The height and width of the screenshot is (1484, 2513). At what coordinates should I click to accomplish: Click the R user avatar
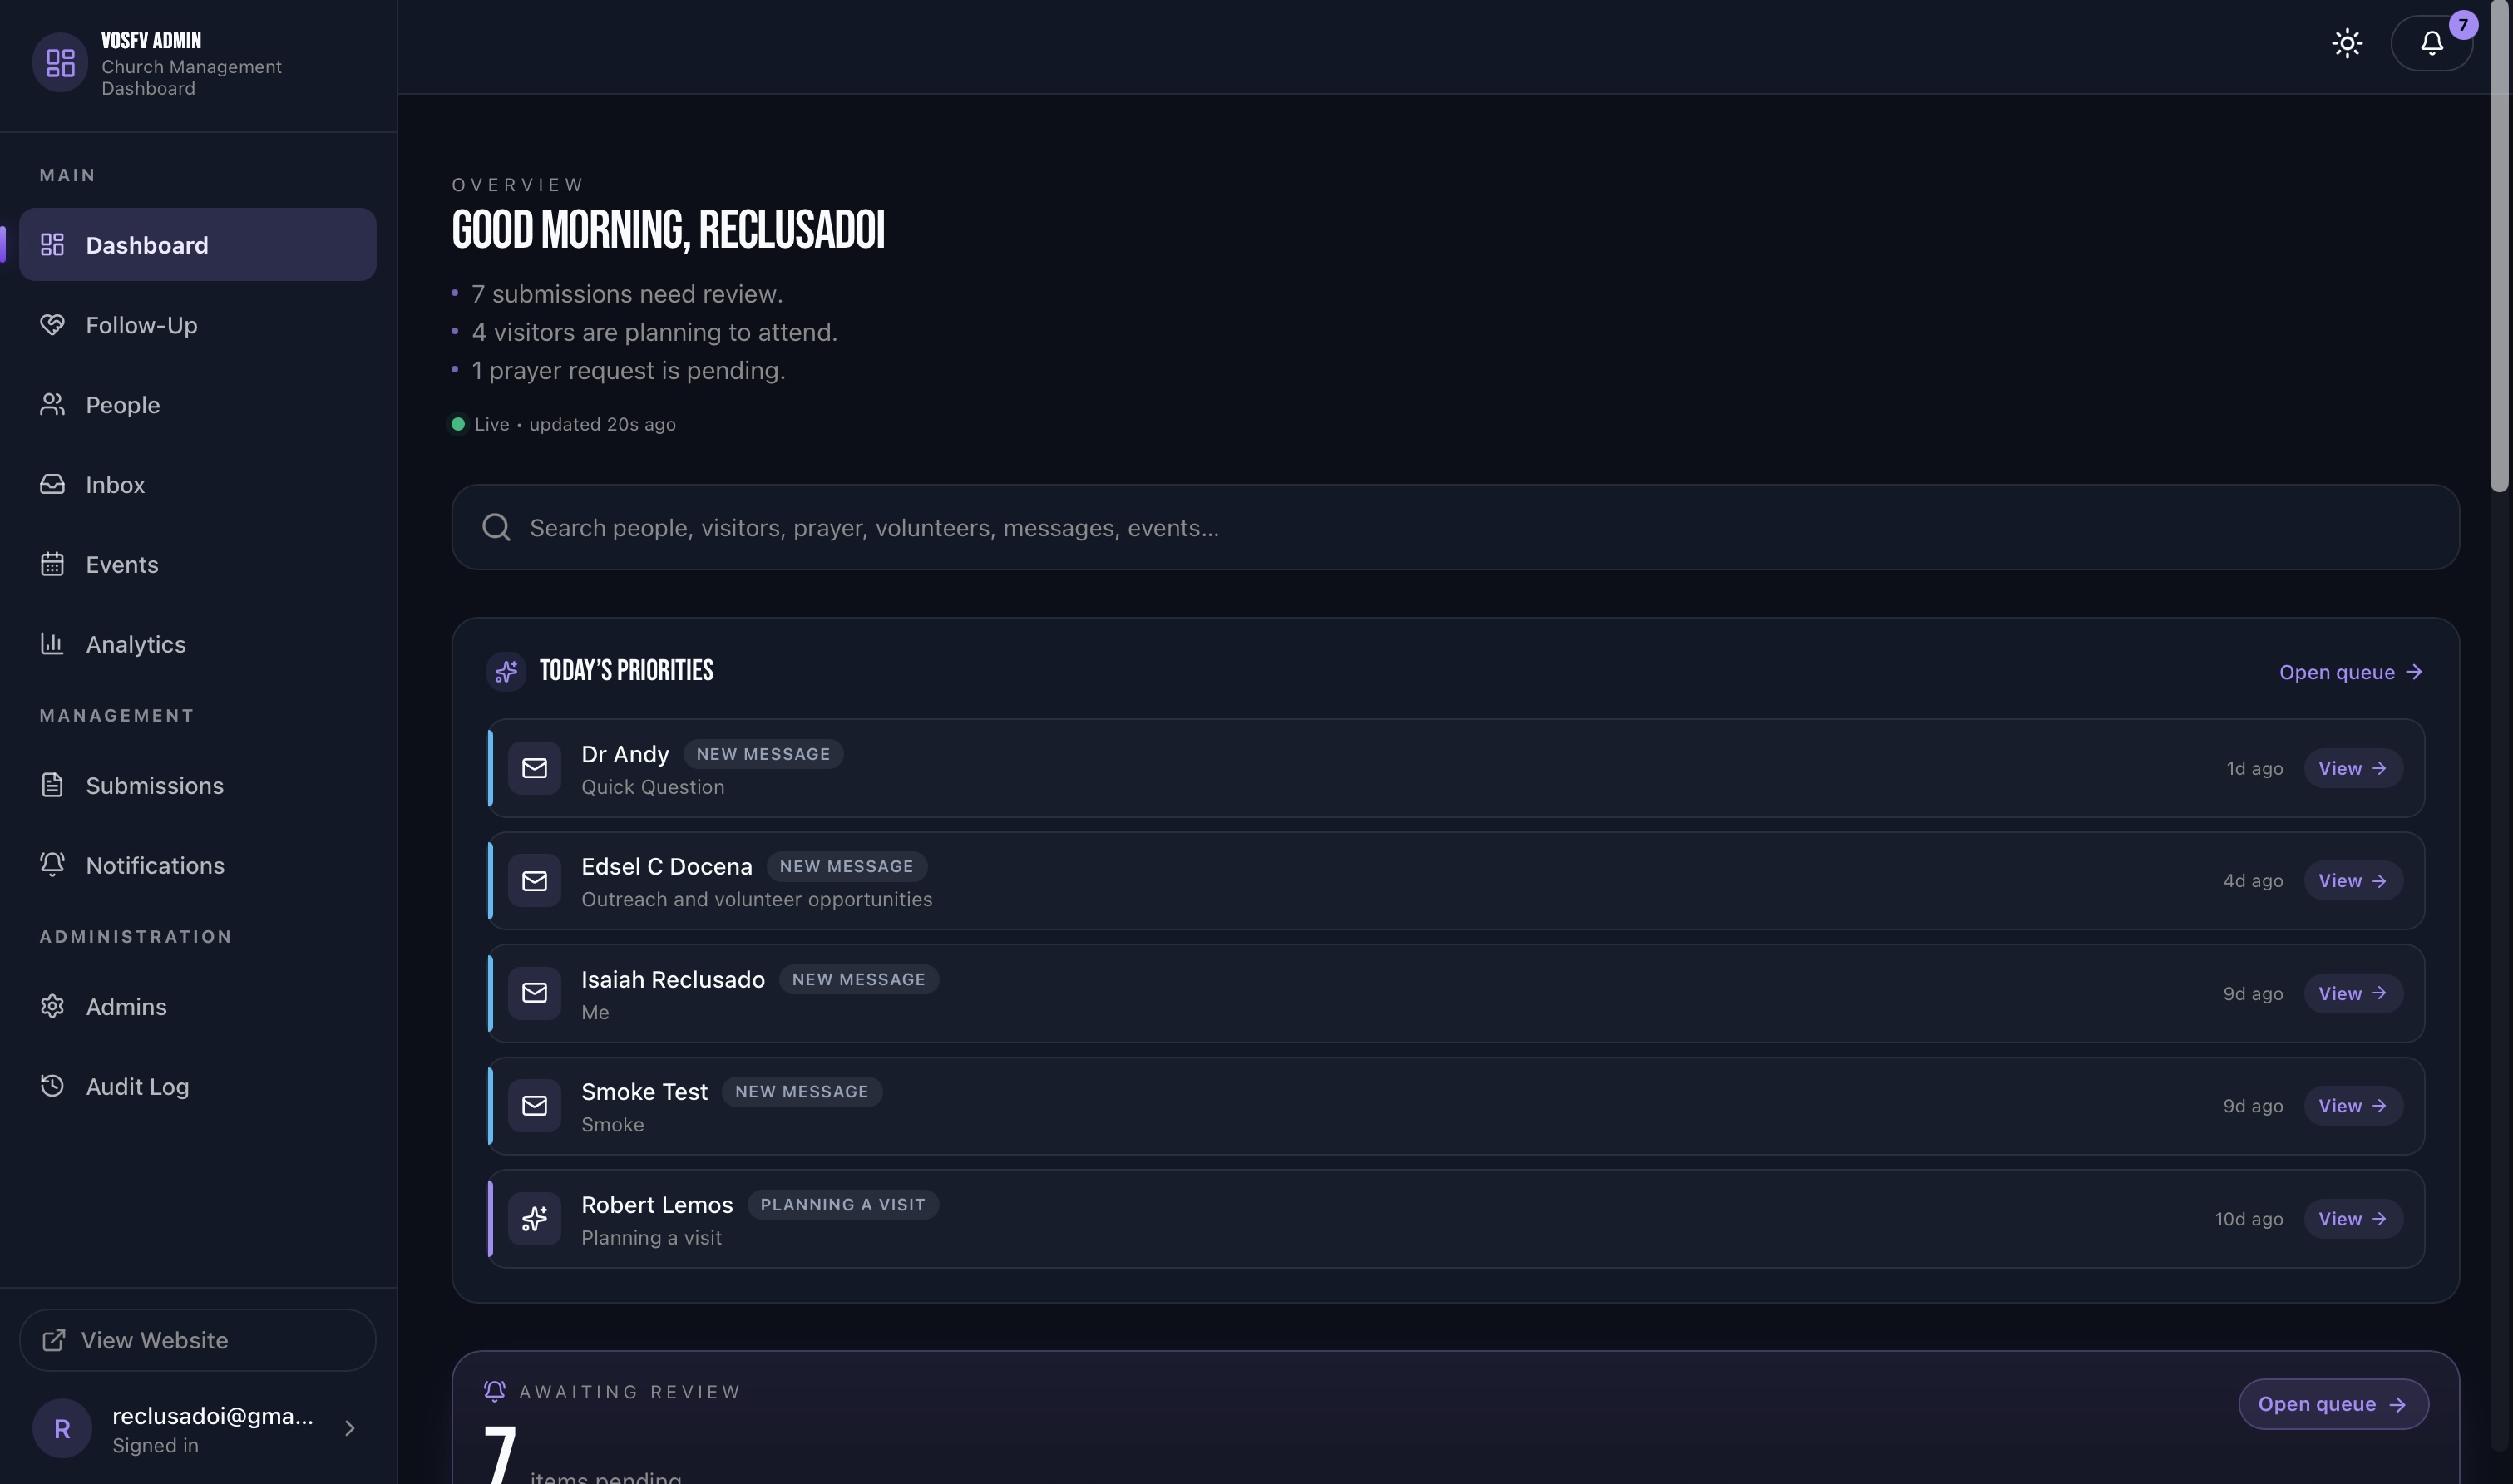(x=62, y=1429)
